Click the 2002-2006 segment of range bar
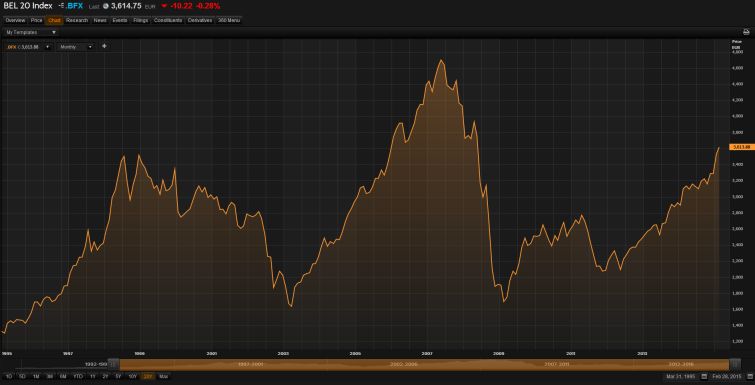This screenshot has height=385, width=755. (x=403, y=364)
